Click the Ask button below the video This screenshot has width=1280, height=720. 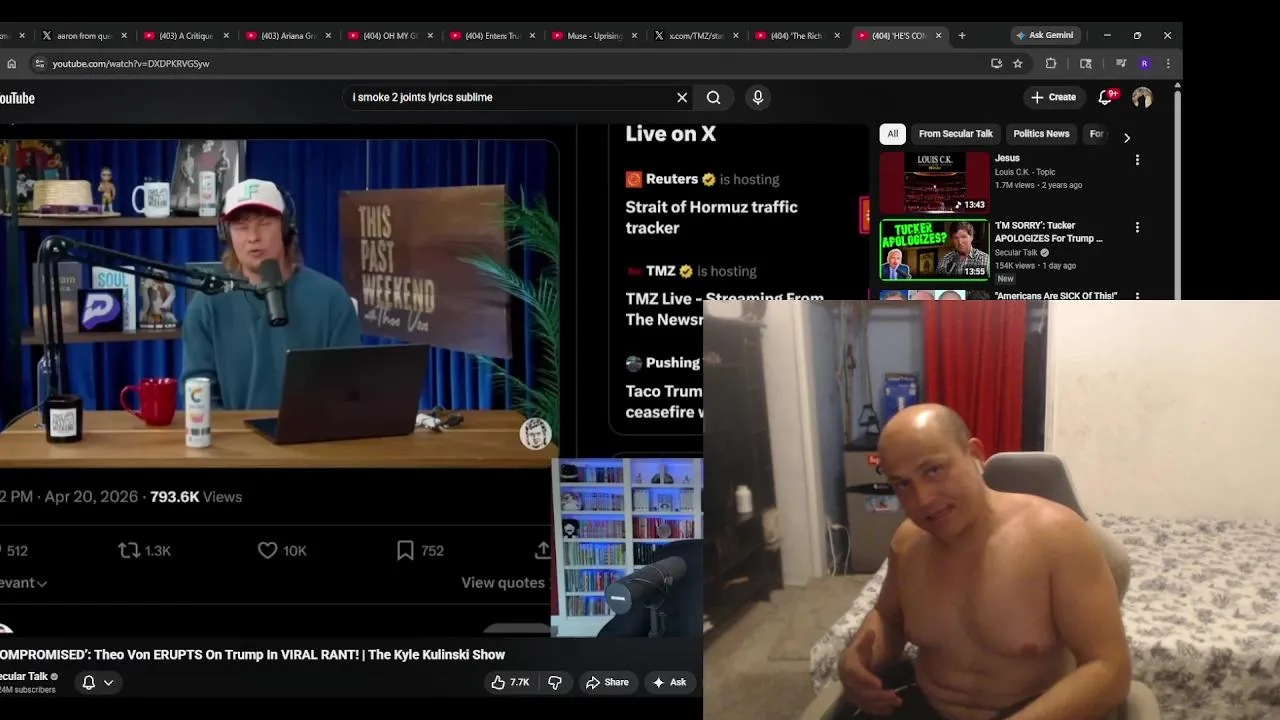pos(669,682)
